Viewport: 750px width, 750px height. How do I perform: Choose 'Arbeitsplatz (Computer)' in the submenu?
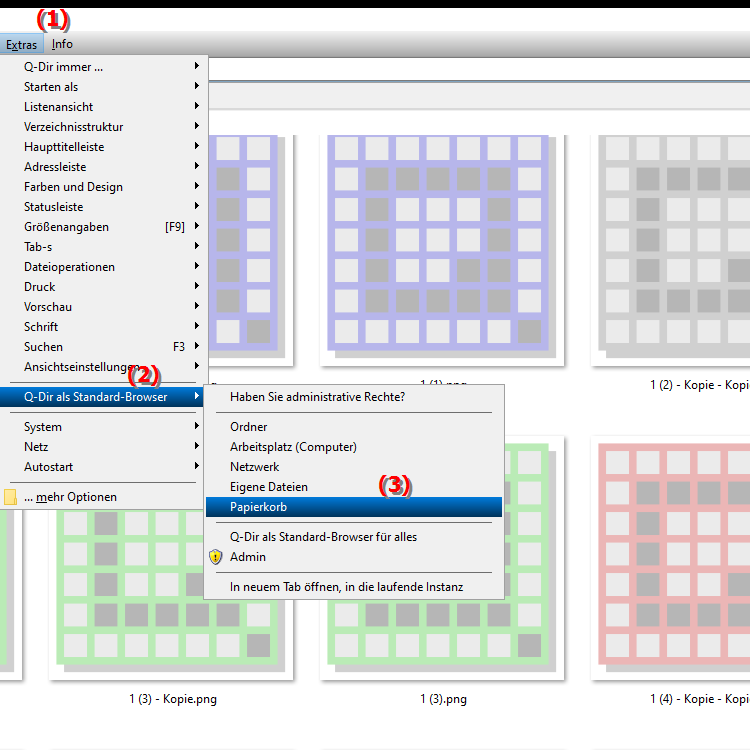point(354,447)
